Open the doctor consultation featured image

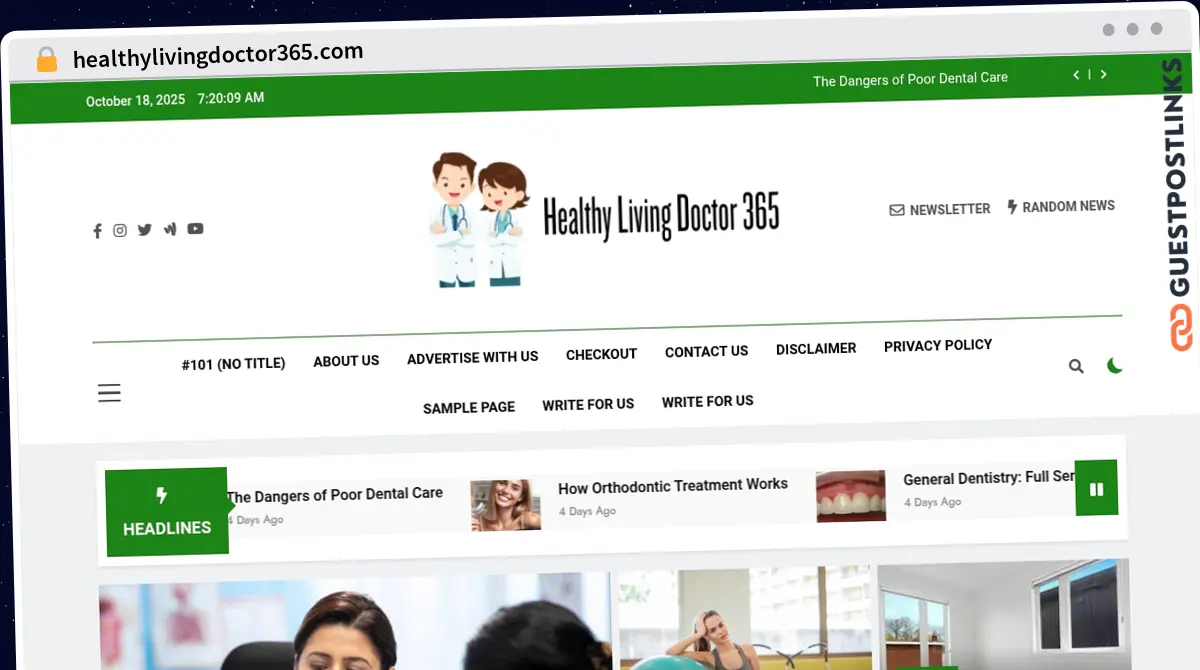(x=354, y=622)
